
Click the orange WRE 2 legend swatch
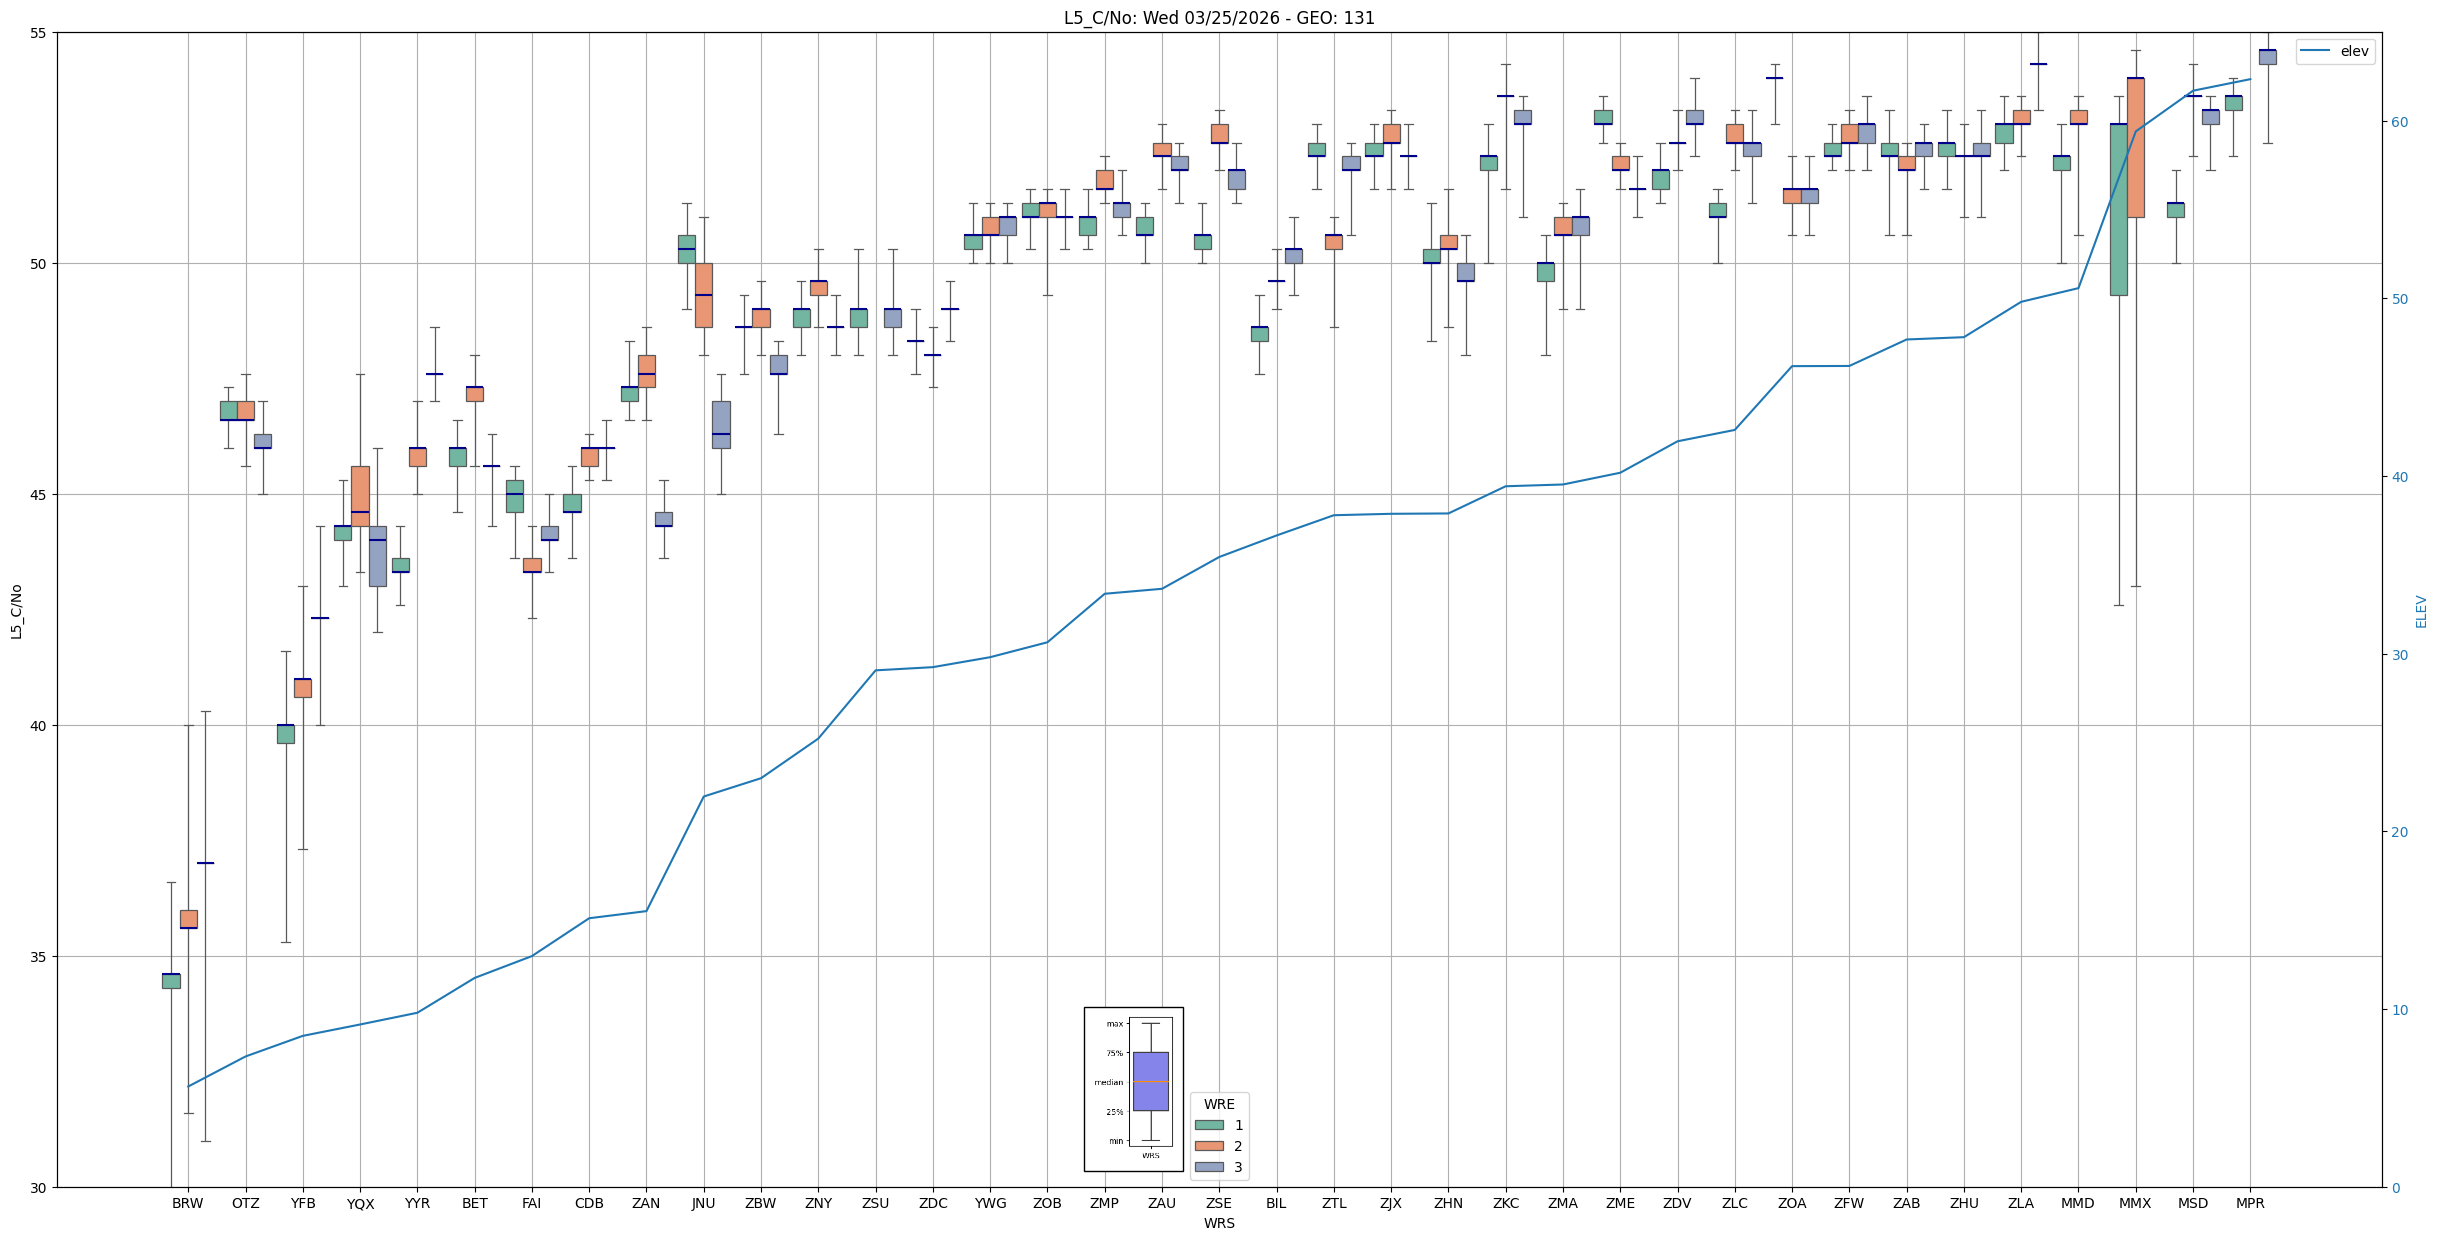click(1209, 1146)
